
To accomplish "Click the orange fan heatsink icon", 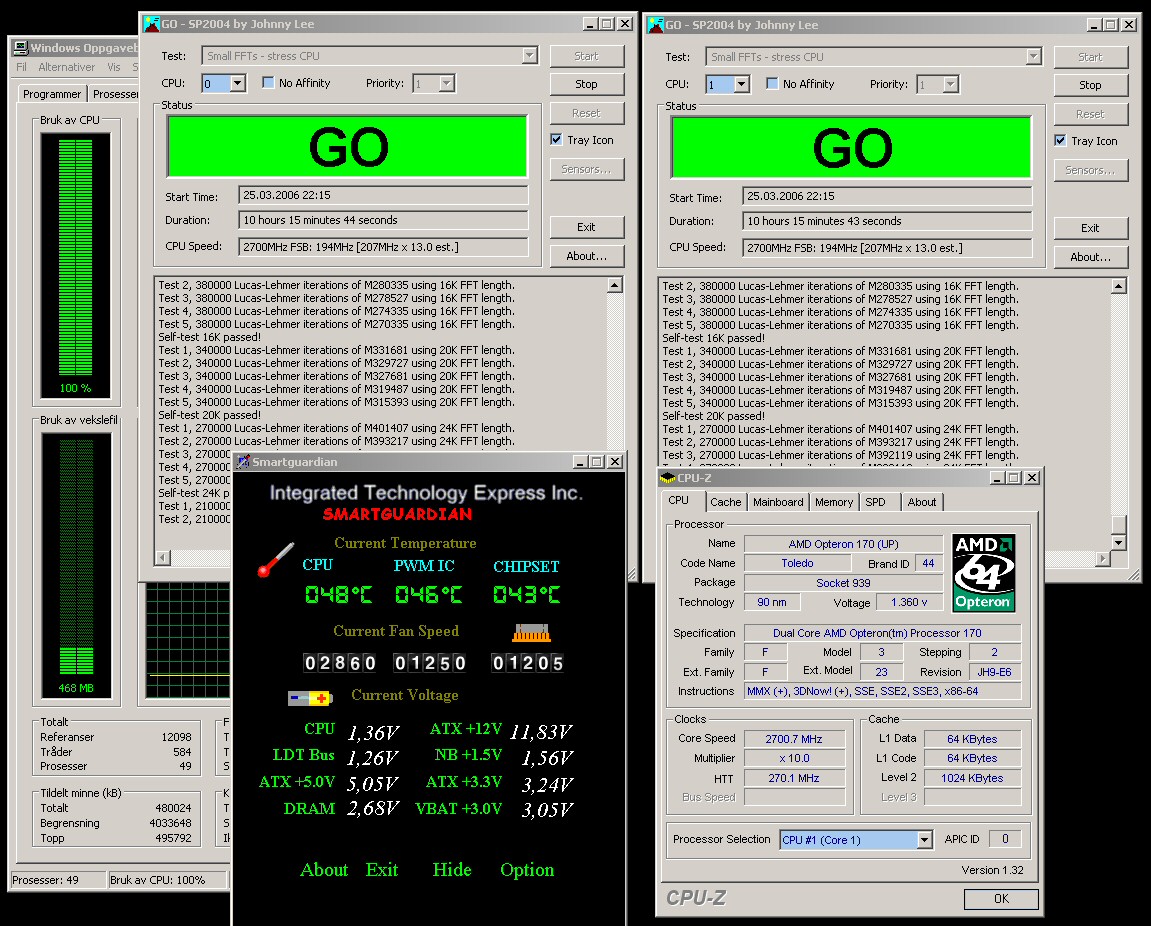I will pos(531,632).
